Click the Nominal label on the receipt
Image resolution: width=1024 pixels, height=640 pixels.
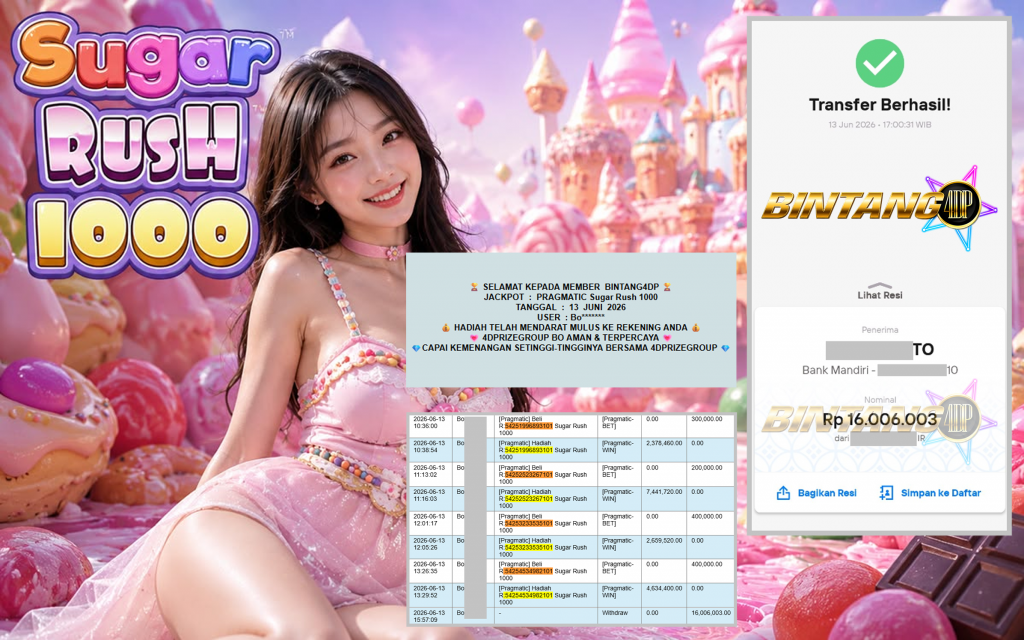[x=880, y=400]
